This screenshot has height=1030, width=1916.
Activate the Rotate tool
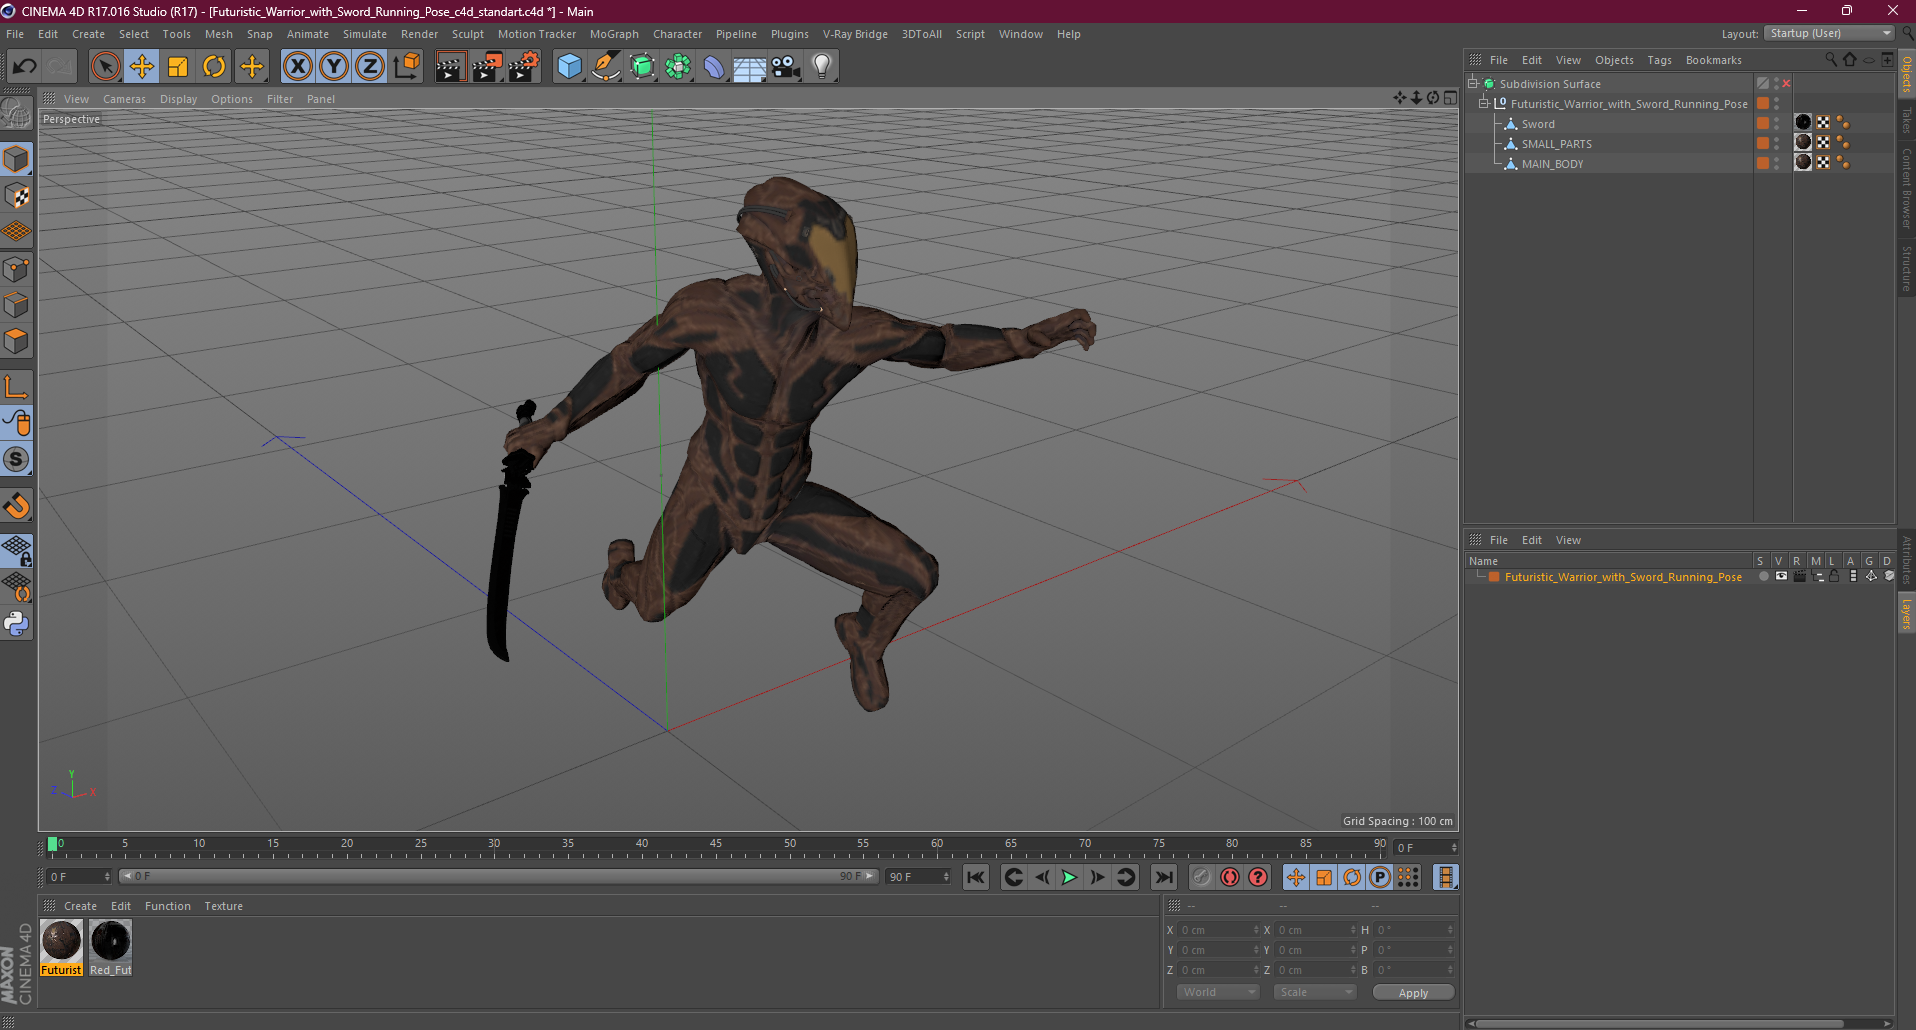pos(214,67)
